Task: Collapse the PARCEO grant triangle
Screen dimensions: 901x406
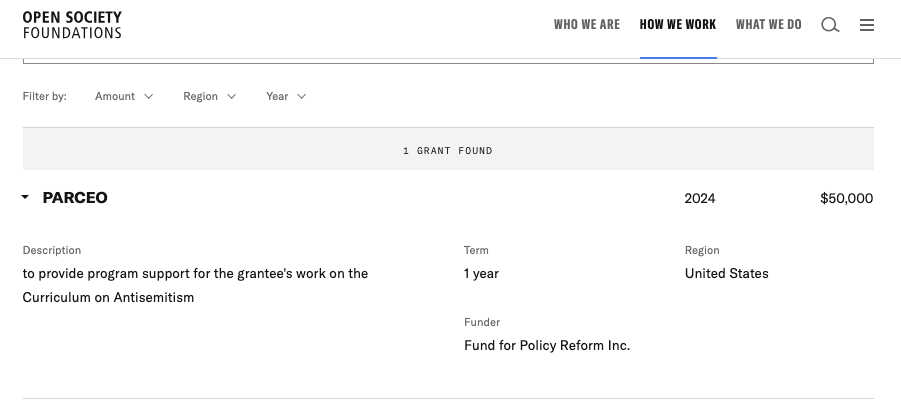Action: click(25, 198)
